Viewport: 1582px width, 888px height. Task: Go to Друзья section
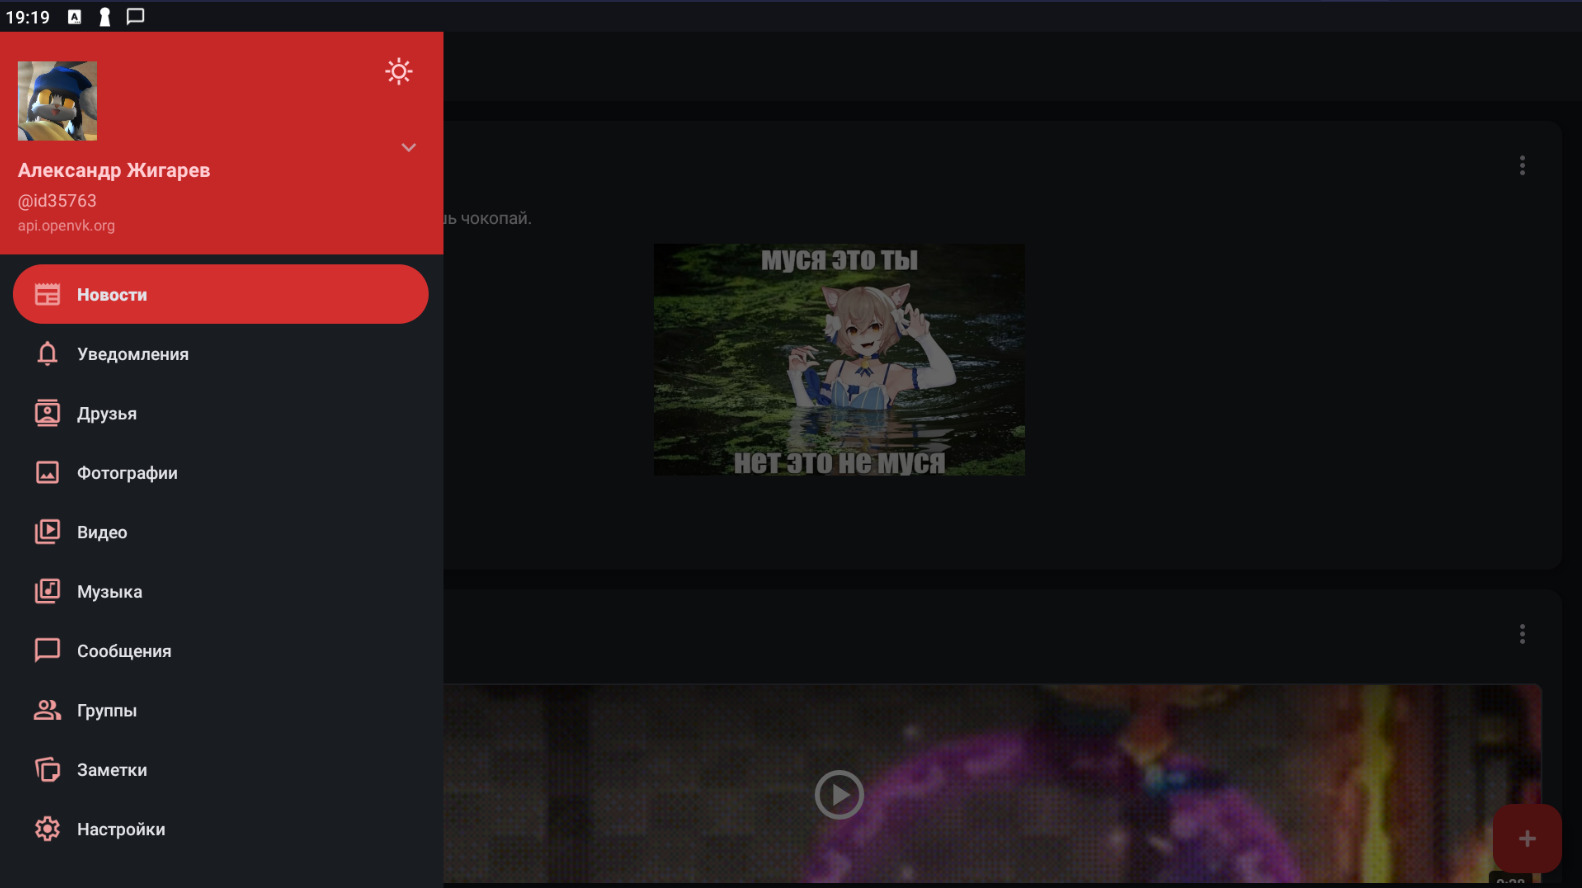[x=221, y=413]
